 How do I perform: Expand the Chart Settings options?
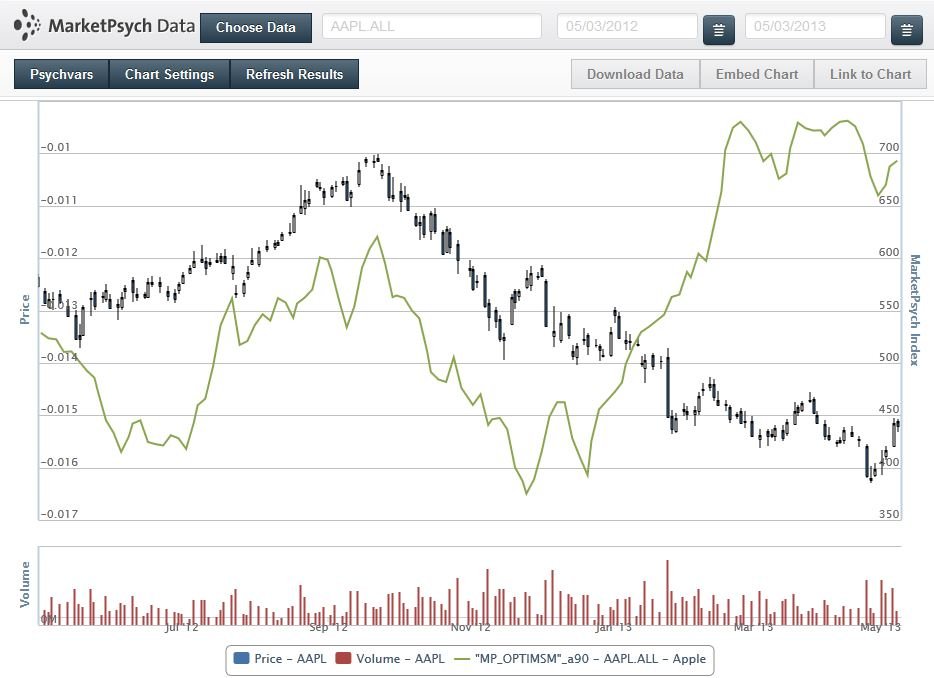(x=169, y=74)
